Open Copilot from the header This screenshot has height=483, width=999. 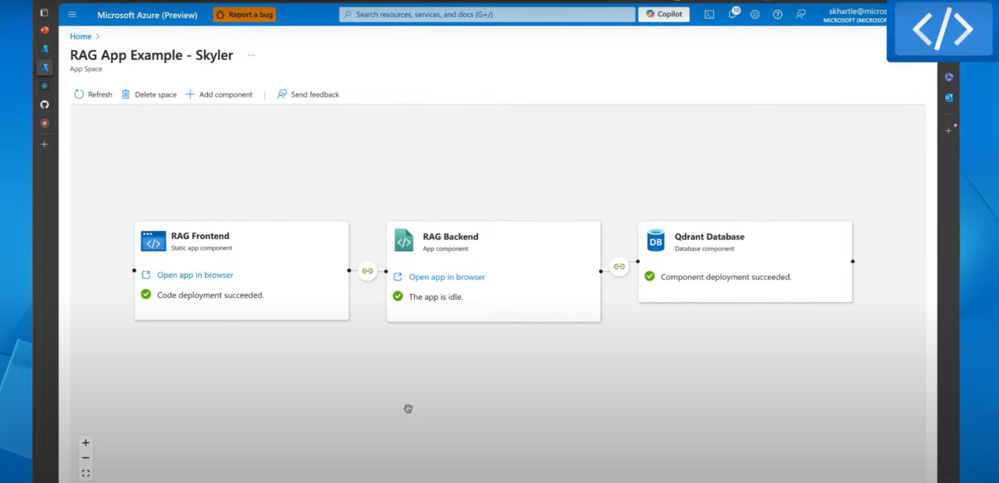[x=664, y=14]
